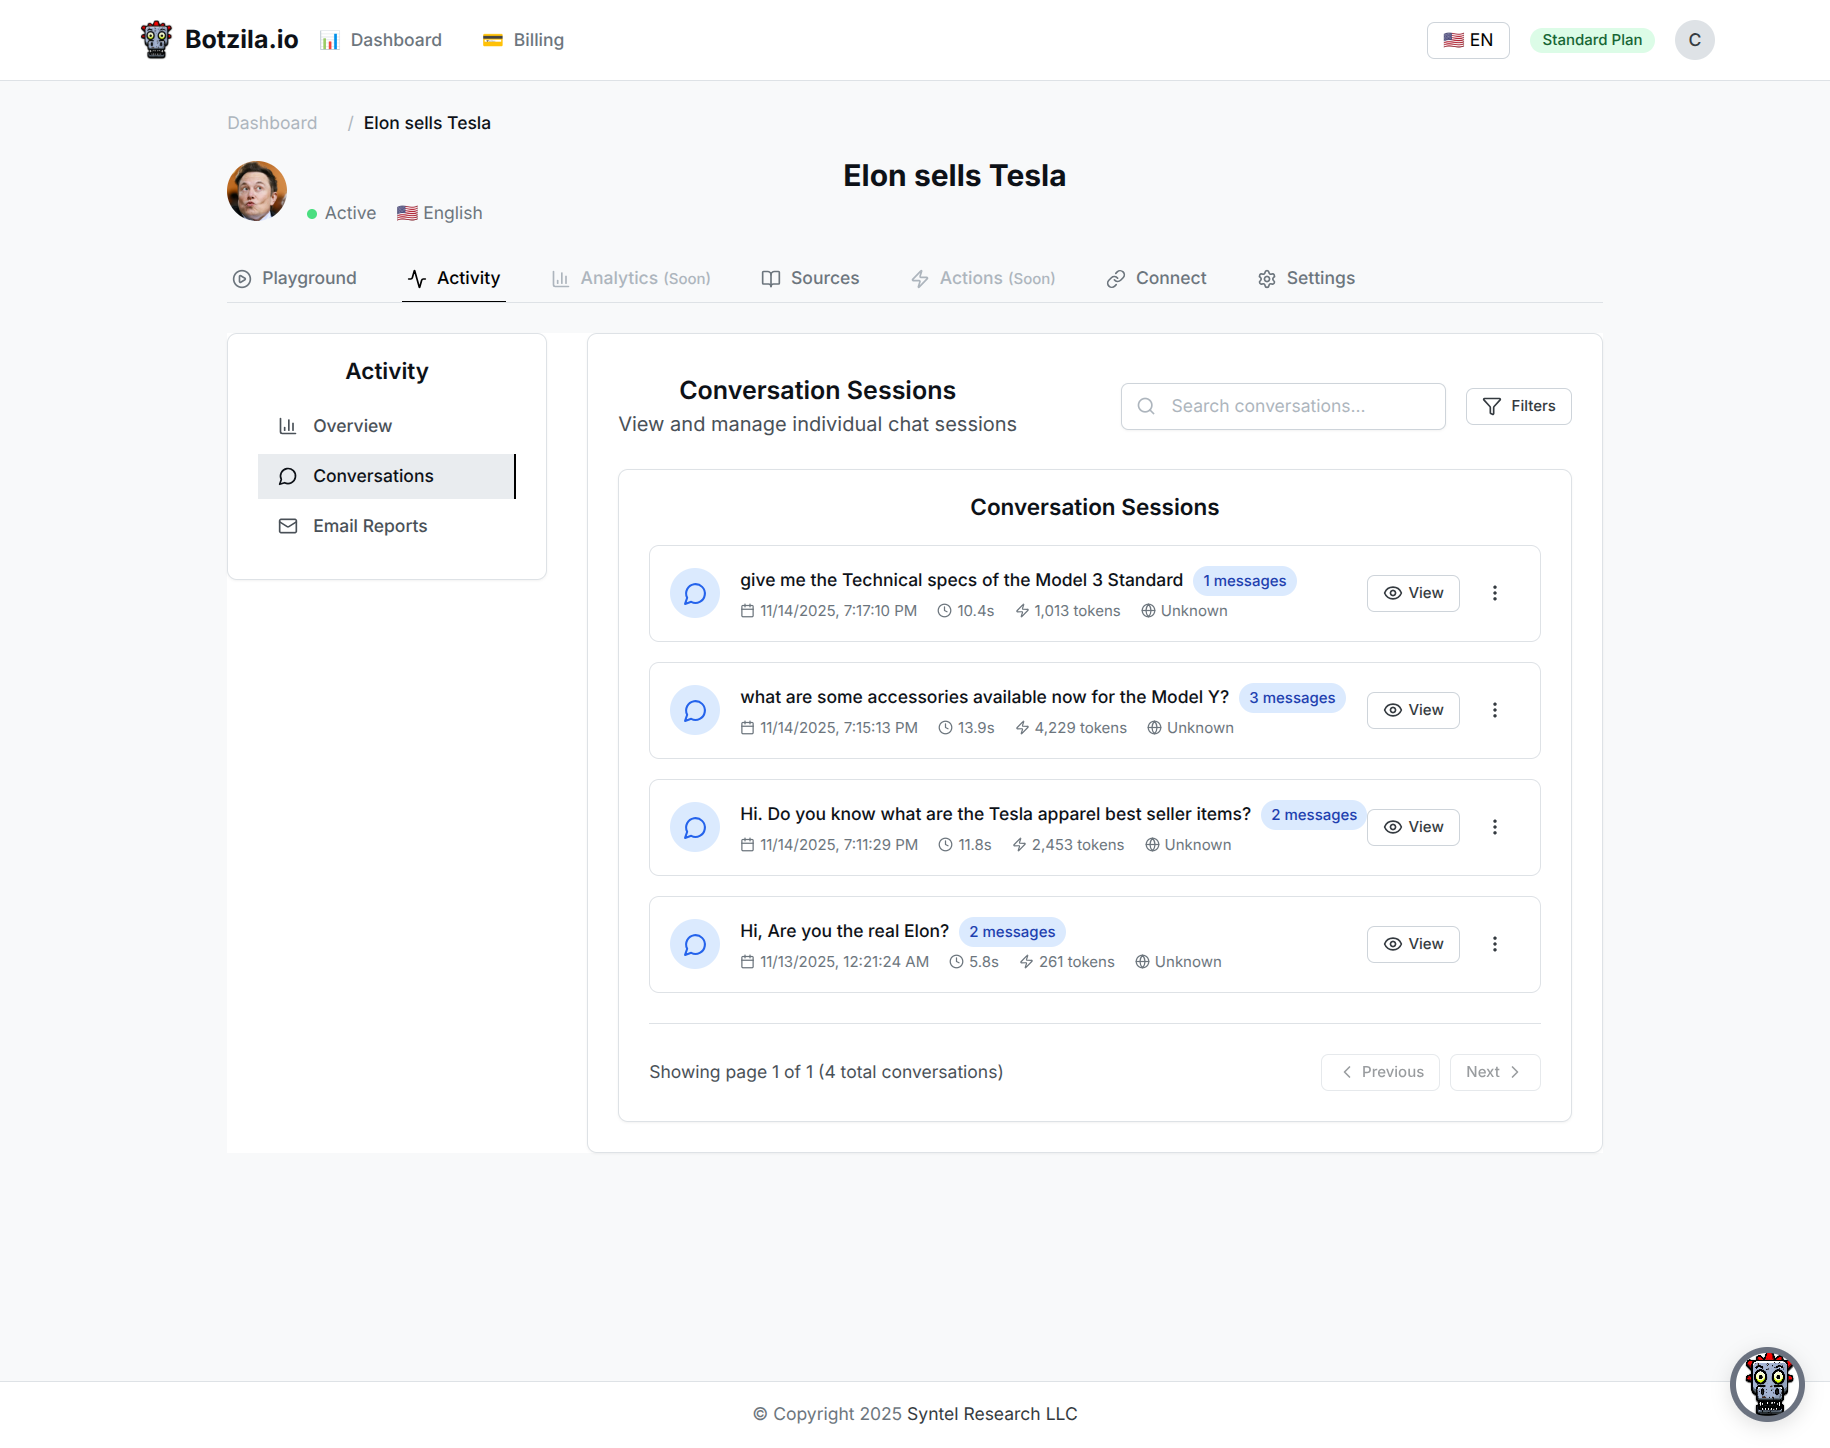Switch to the Activity tab

coord(454,278)
